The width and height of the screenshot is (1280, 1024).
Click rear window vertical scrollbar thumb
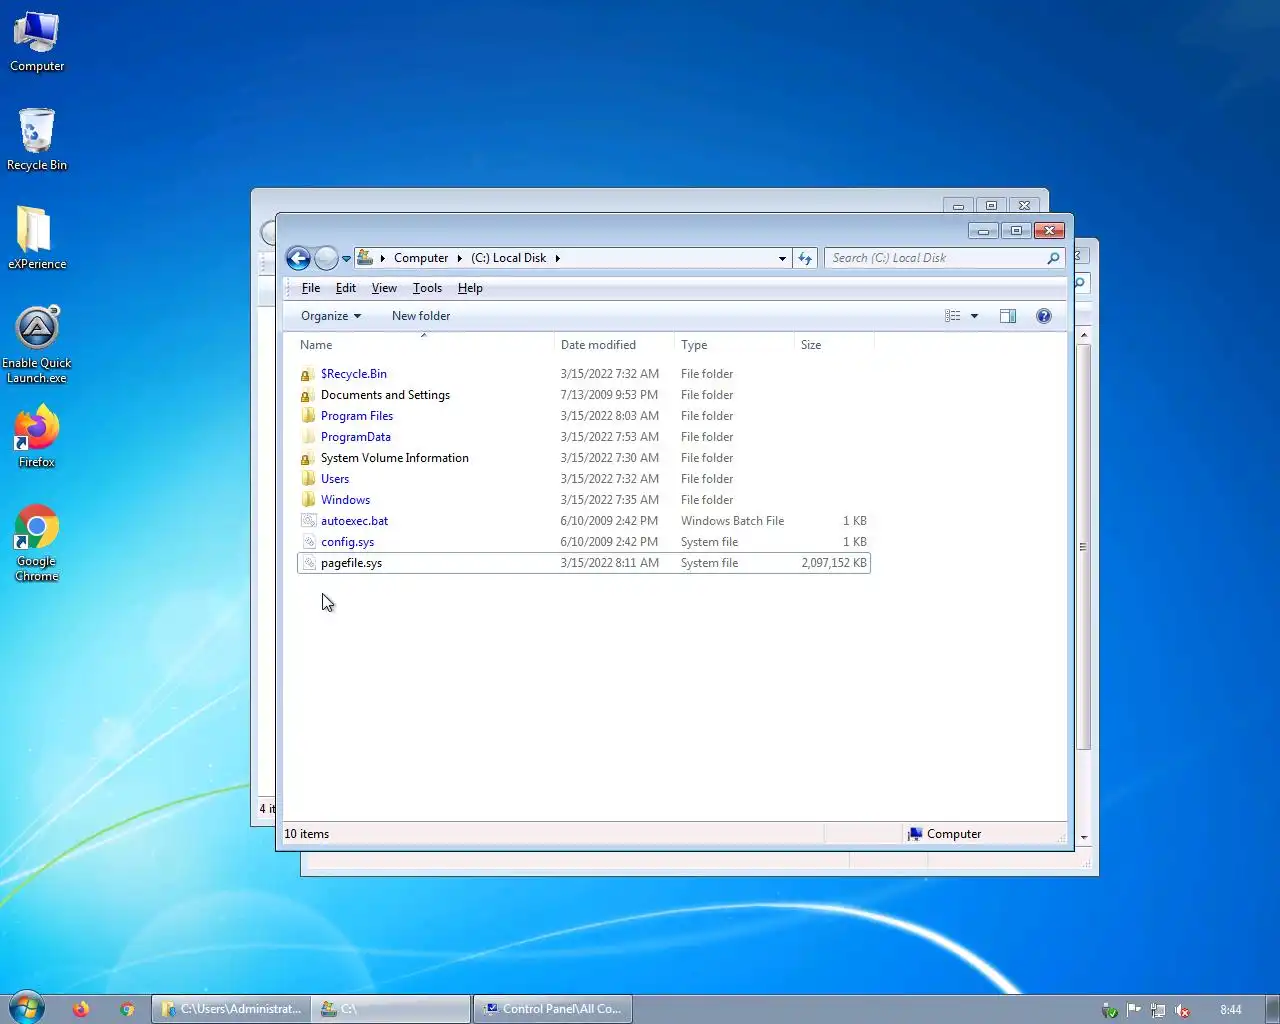pos(1084,547)
